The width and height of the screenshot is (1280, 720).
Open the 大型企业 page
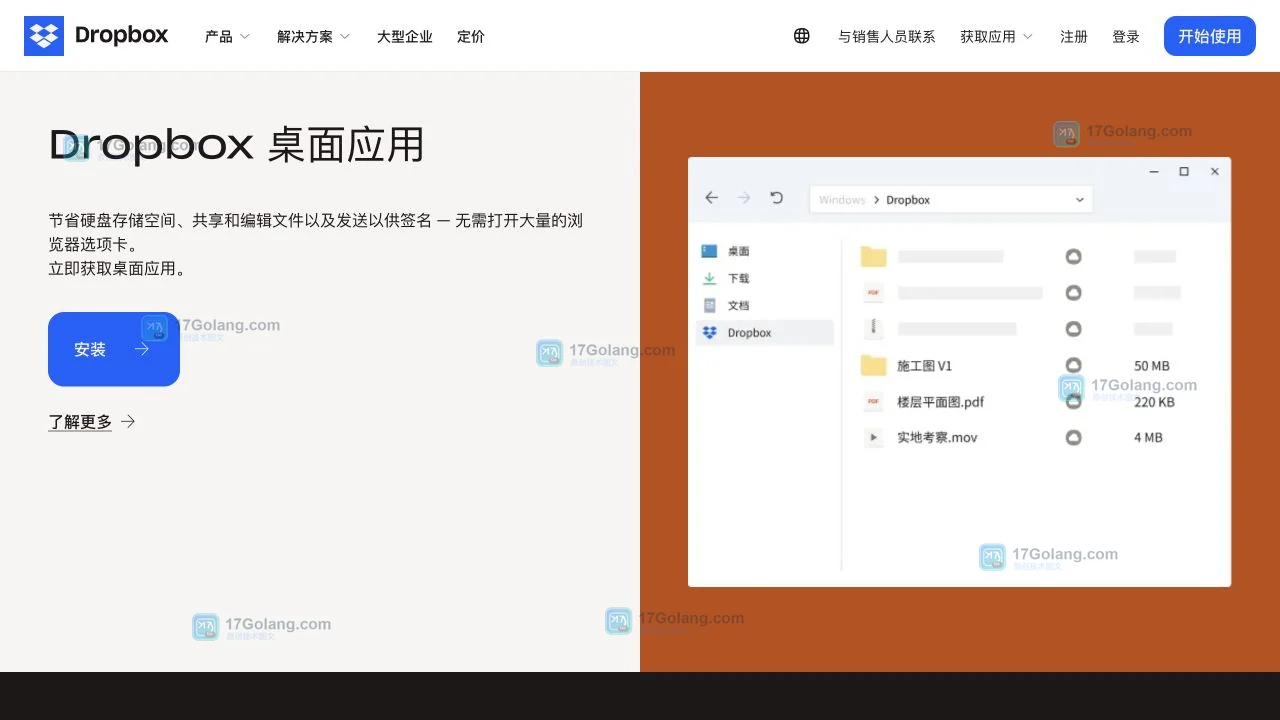405,36
